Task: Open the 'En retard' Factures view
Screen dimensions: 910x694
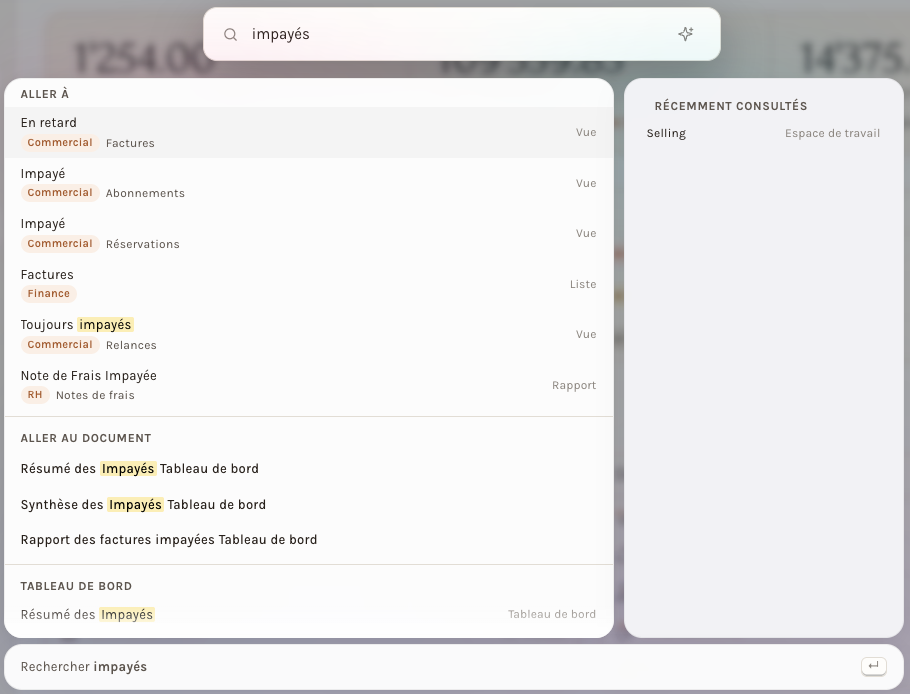Action: (x=309, y=132)
